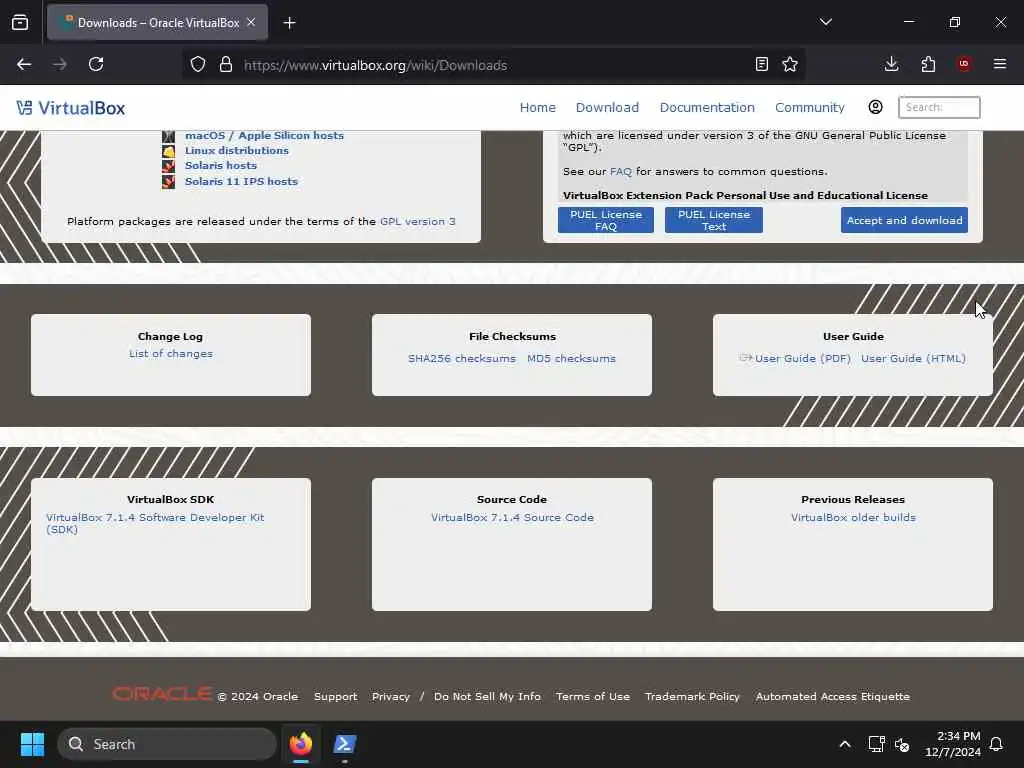This screenshot has height=768, width=1024.
Task: Open muted volume tray icon
Action: coord(903,744)
